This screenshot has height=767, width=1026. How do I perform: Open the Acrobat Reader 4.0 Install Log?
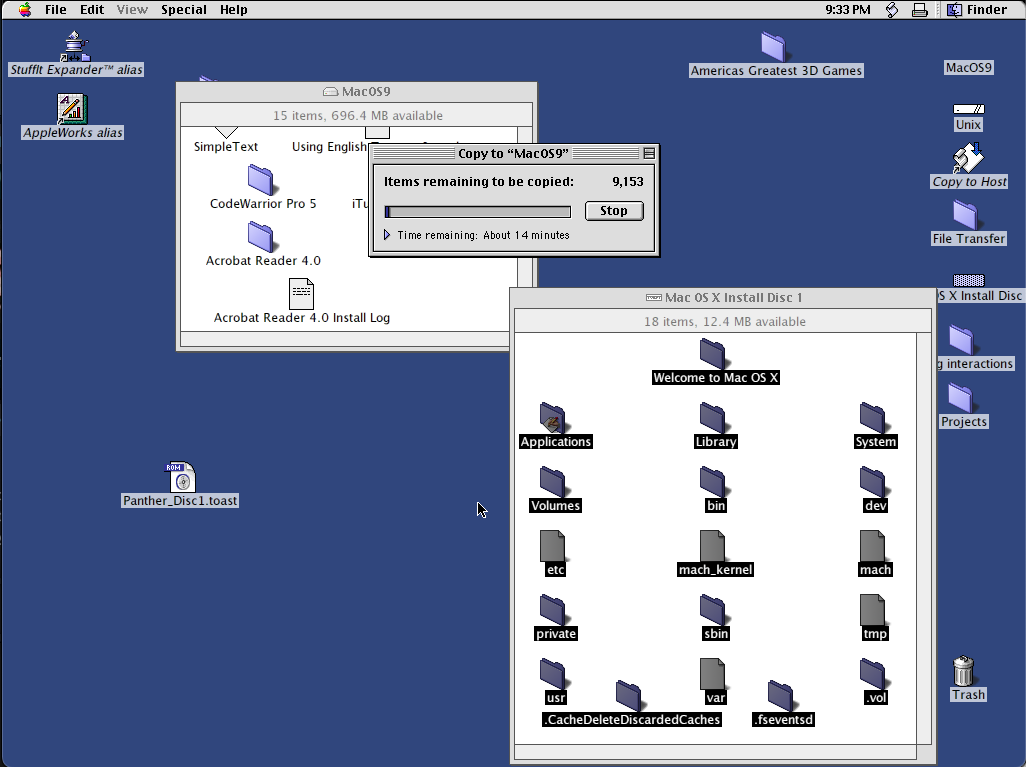click(x=301, y=294)
